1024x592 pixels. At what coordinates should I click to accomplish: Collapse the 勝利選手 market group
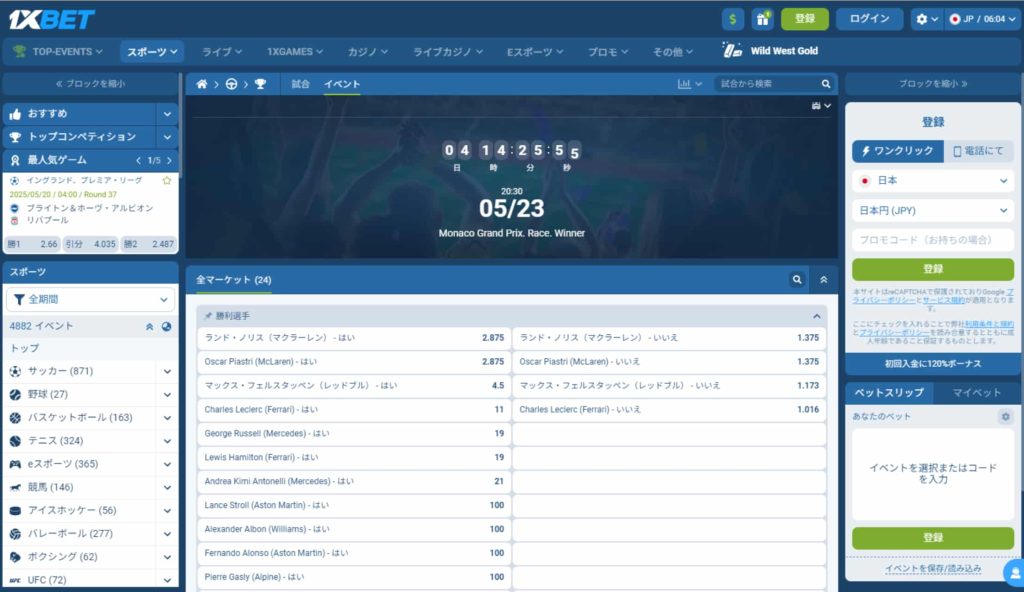[816, 316]
